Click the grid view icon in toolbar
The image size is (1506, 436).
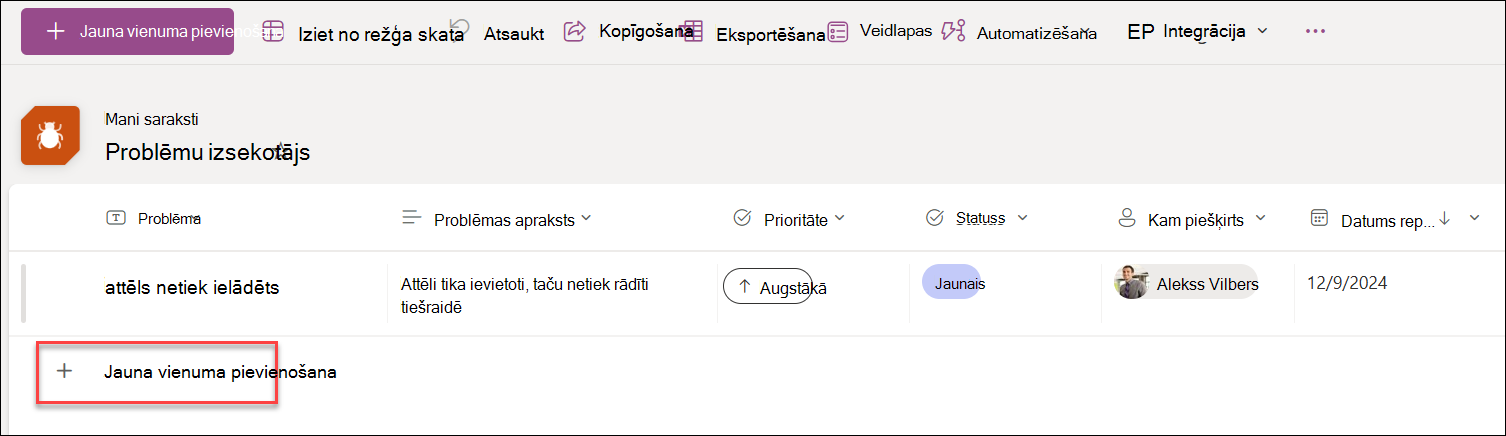273,31
